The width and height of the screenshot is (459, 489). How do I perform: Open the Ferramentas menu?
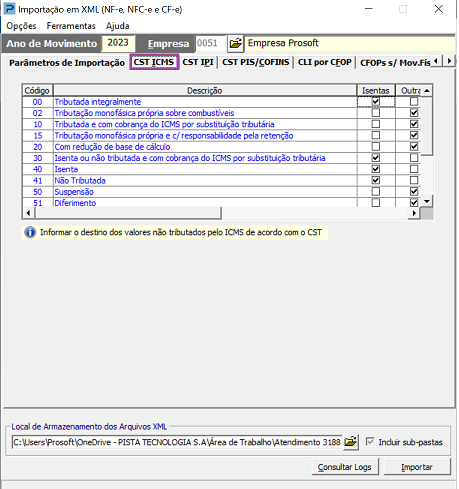(71, 26)
